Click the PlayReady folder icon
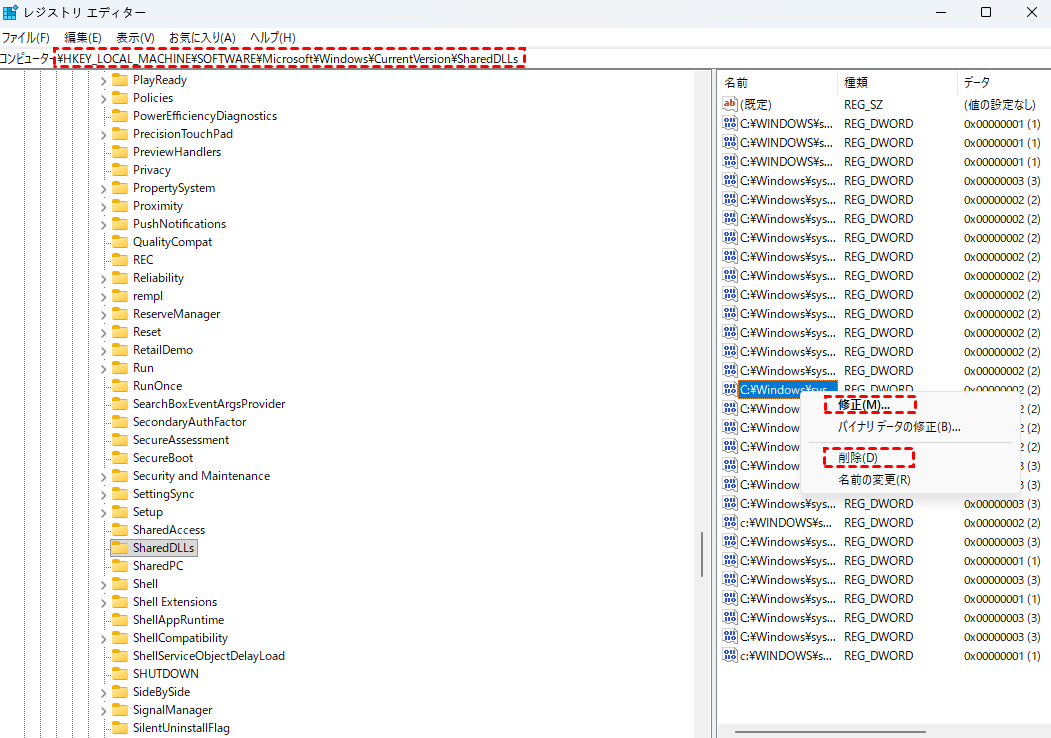The width and height of the screenshot is (1051, 738). pyautogui.click(x=120, y=80)
